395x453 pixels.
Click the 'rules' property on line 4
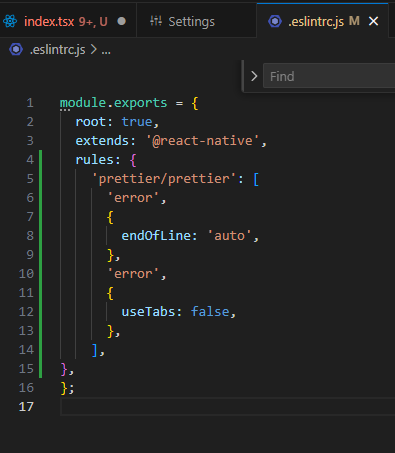click(94, 160)
